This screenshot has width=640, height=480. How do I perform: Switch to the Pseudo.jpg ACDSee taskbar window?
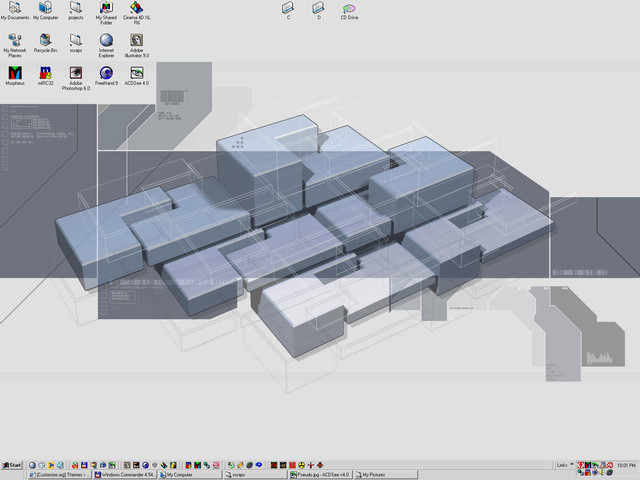click(320, 475)
